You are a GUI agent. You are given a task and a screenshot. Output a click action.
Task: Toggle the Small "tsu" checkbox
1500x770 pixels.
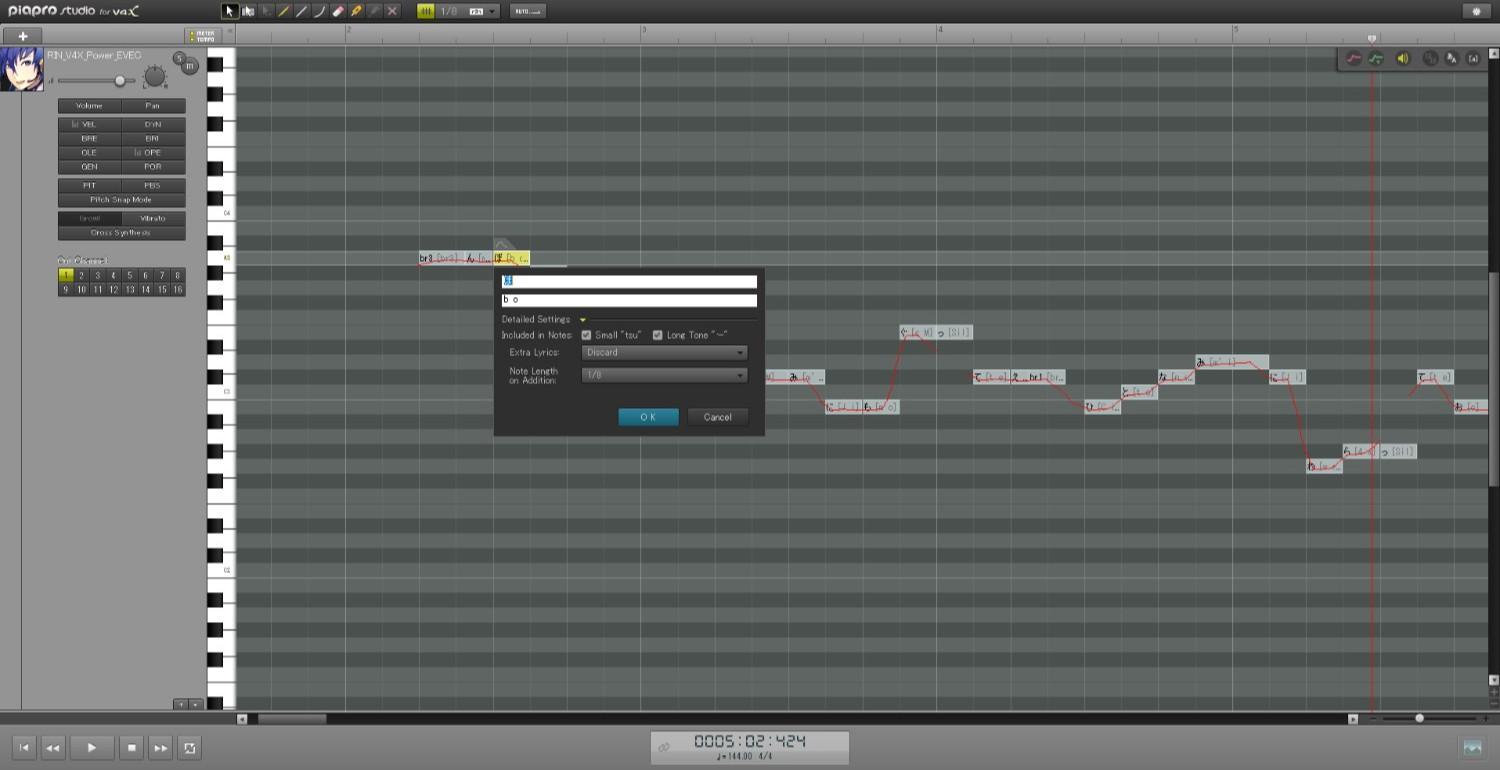[587, 335]
